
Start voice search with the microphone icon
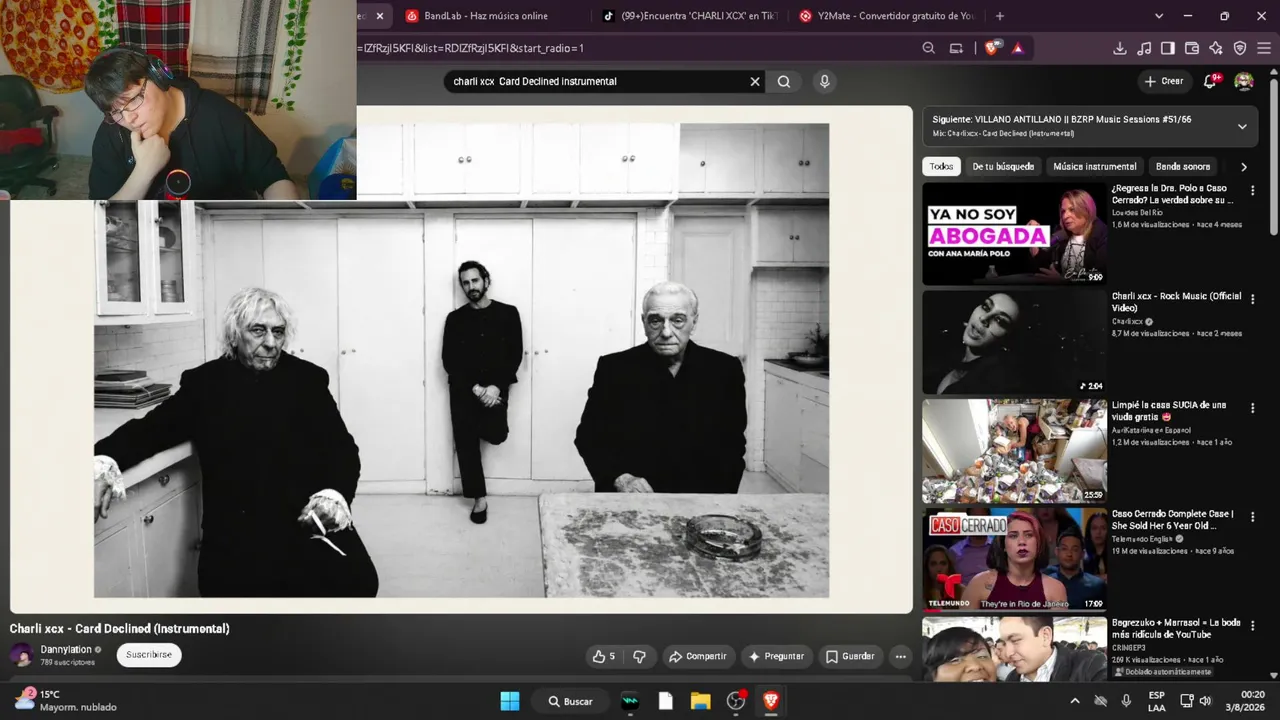tap(824, 82)
